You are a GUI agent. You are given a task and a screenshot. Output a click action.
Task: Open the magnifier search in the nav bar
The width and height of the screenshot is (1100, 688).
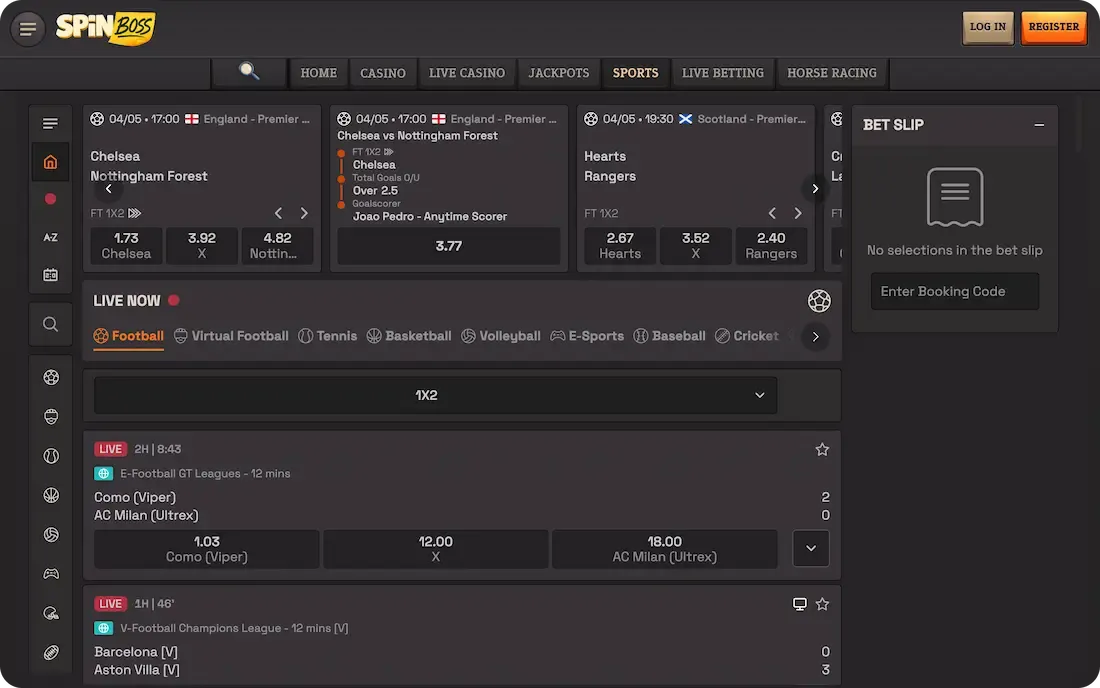pos(249,71)
